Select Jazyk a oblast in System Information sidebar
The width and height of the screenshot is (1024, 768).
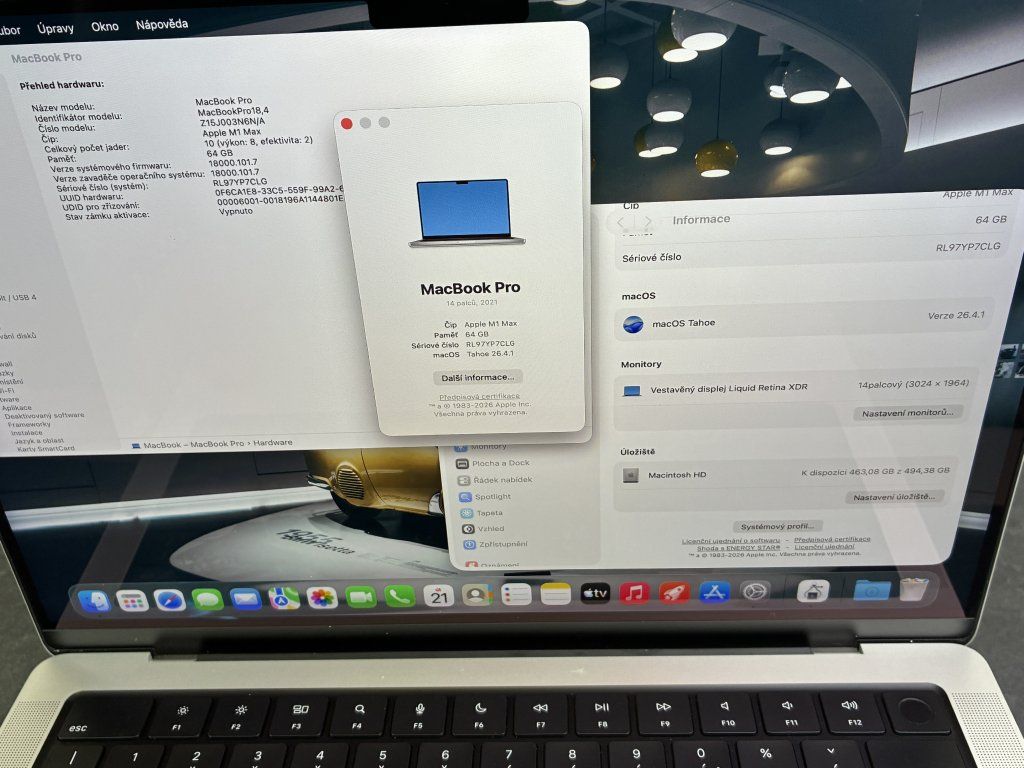40,441
